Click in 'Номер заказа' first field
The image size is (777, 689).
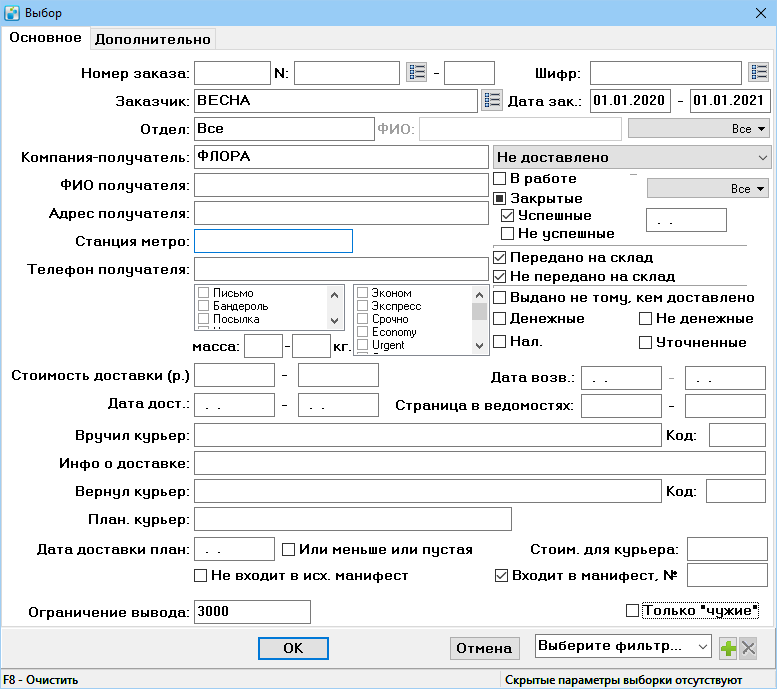point(232,73)
